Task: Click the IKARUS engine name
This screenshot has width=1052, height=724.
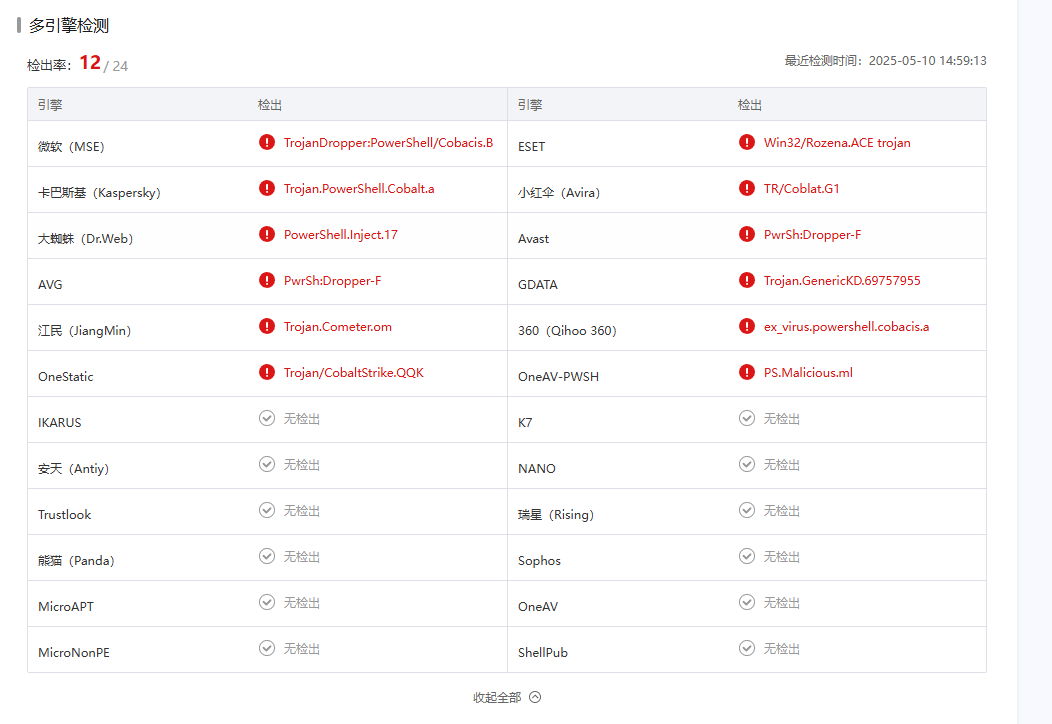Action: coord(60,423)
